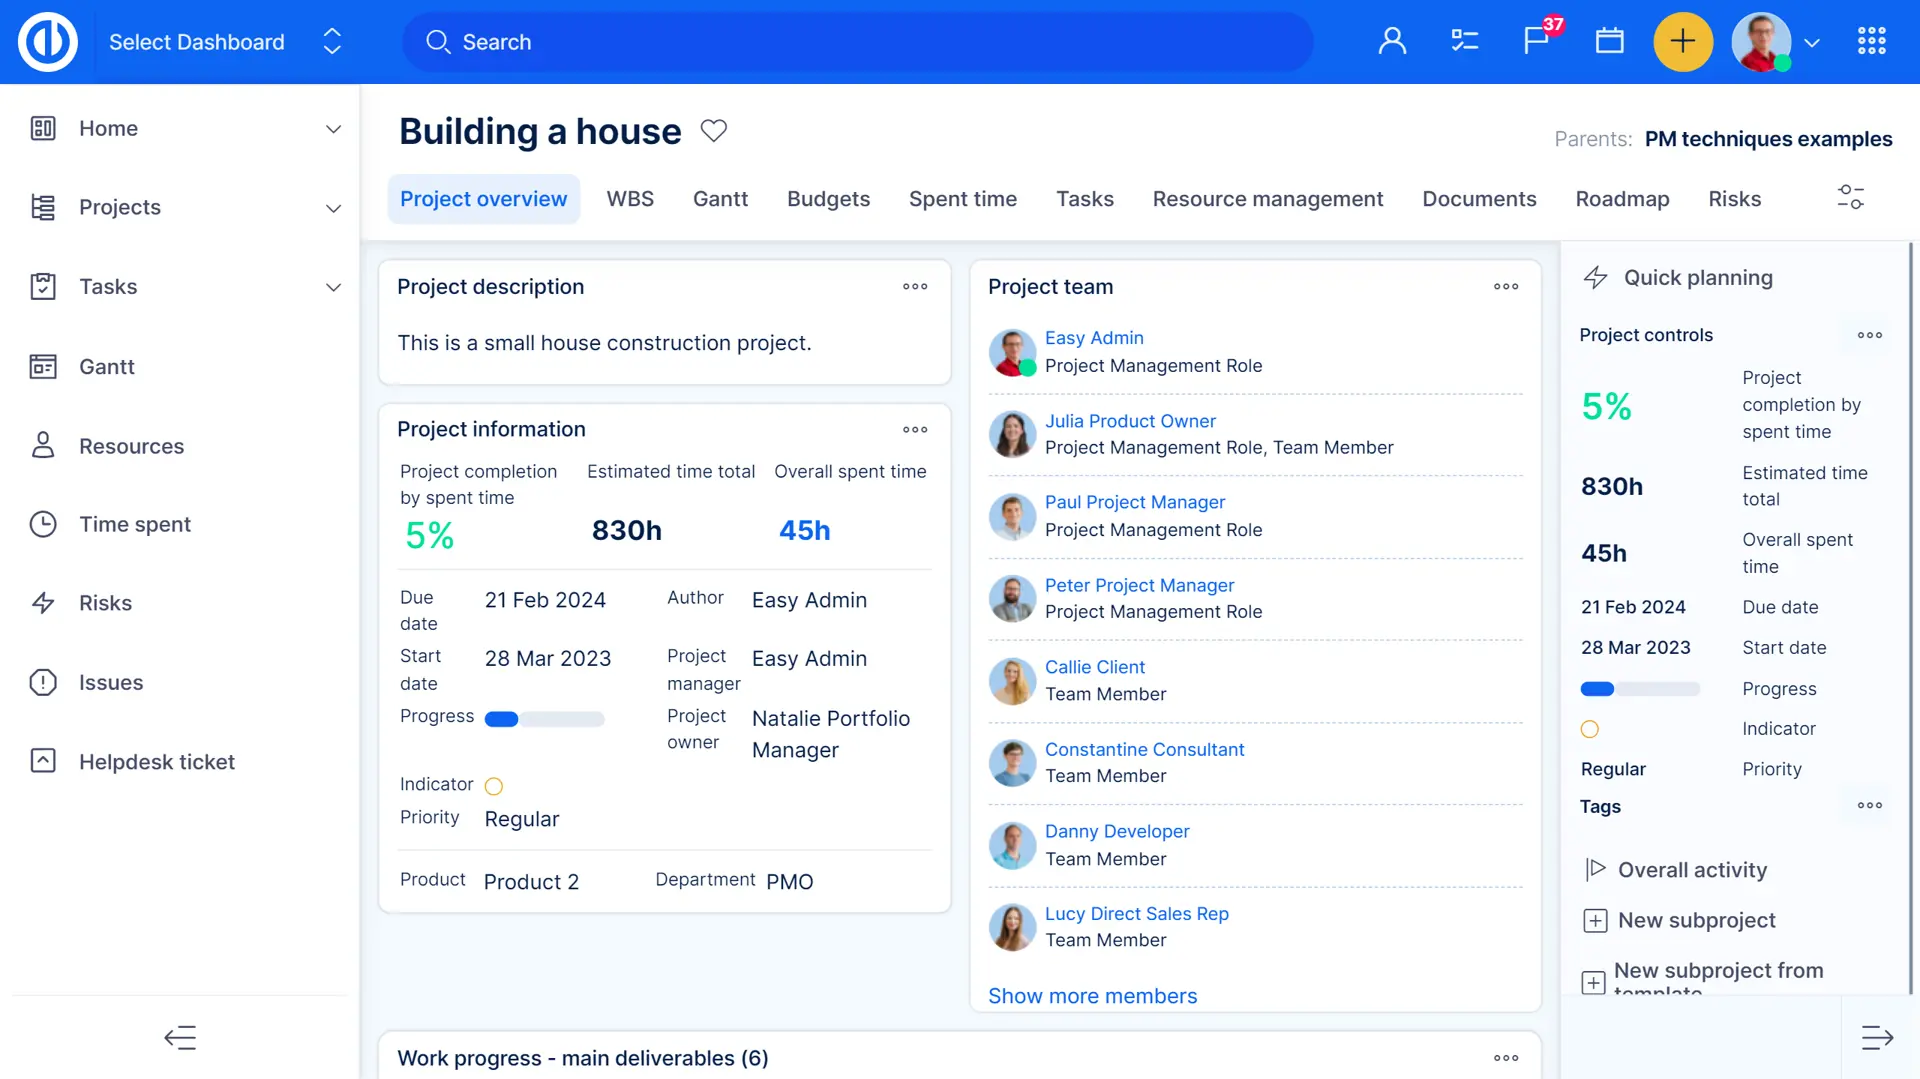Expand the Projects submenu chevron
The image size is (1920, 1079).
pyautogui.click(x=333, y=208)
